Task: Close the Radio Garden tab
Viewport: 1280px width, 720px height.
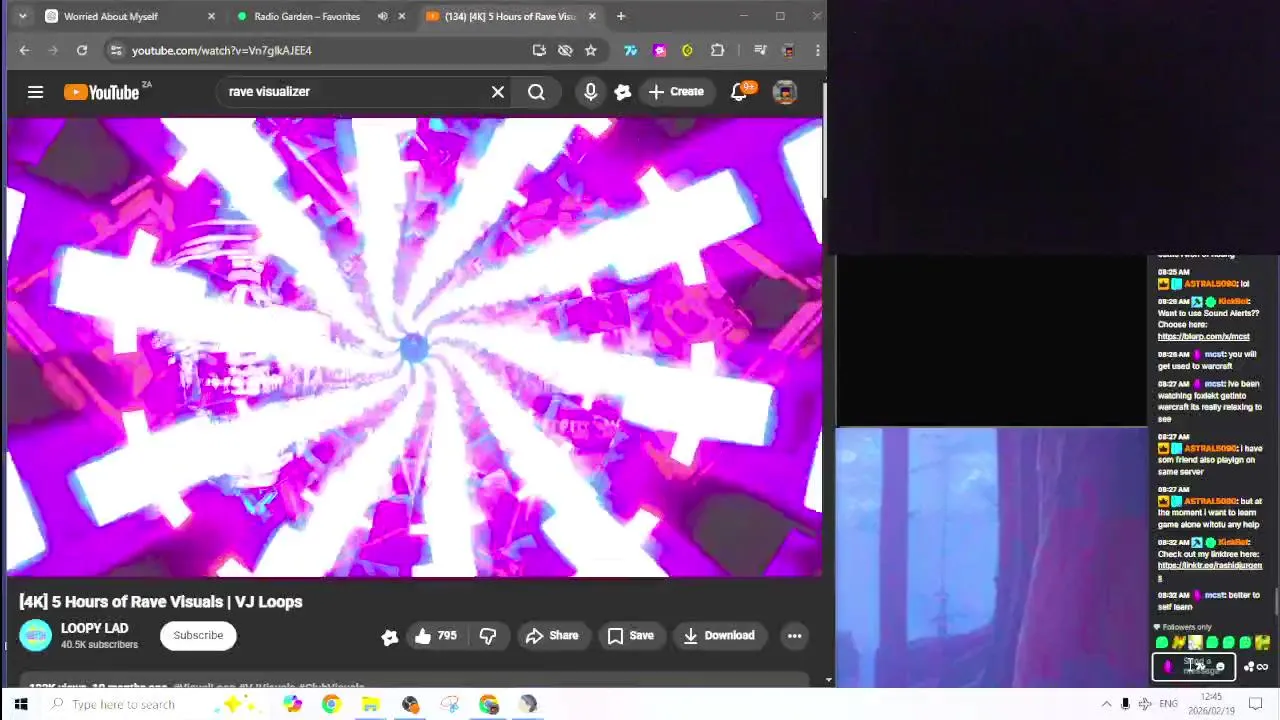Action: pos(402,16)
